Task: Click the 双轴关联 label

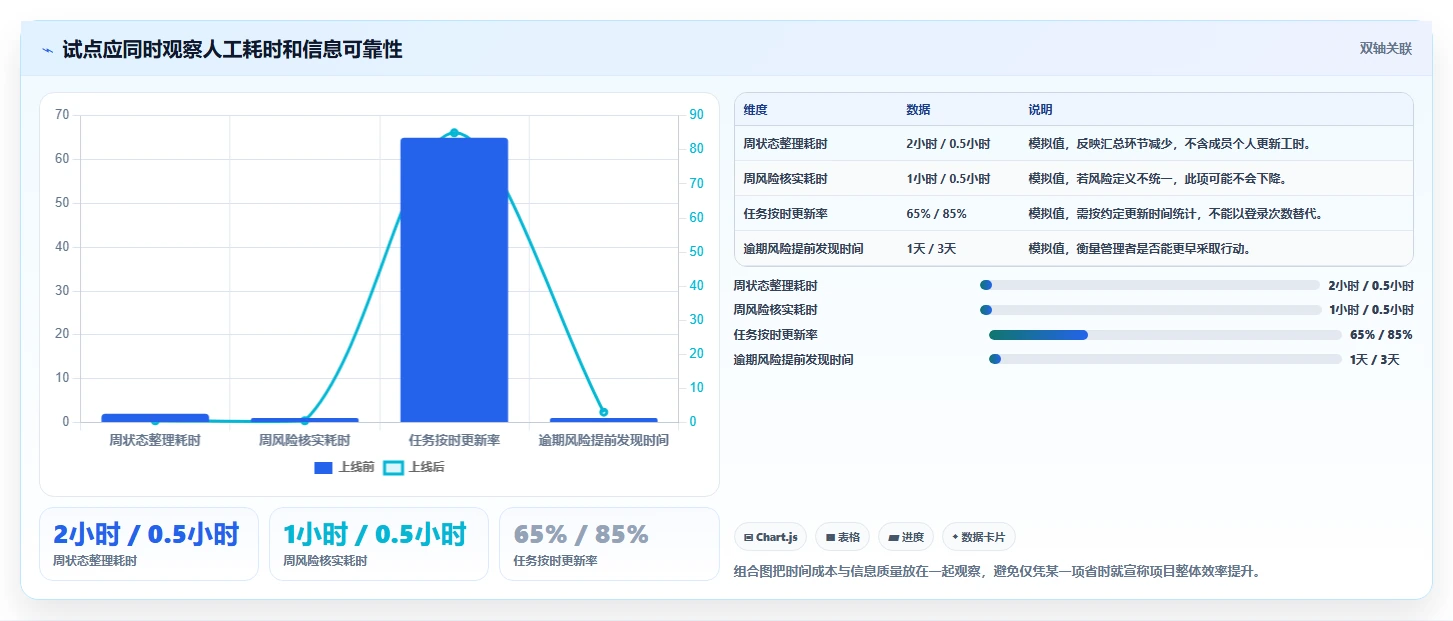Action: (x=1385, y=48)
